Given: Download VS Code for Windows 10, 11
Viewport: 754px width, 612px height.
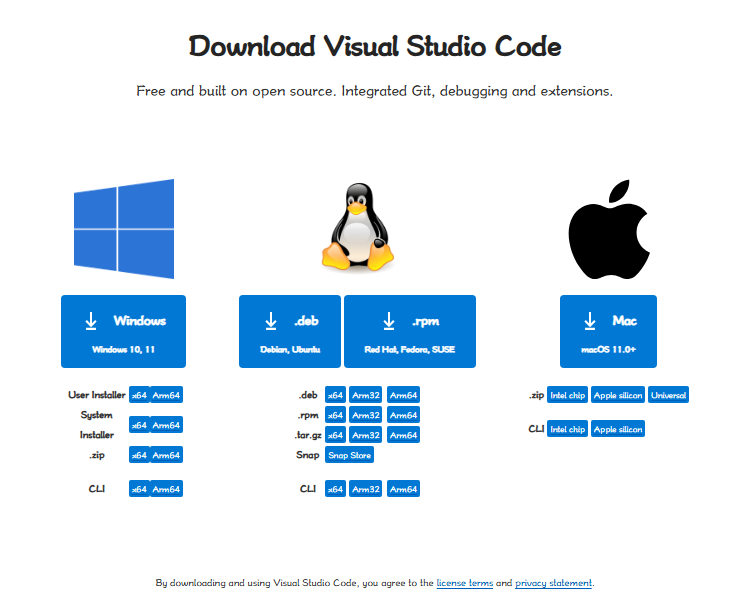Looking at the screenshot, I should click(124, 331).
